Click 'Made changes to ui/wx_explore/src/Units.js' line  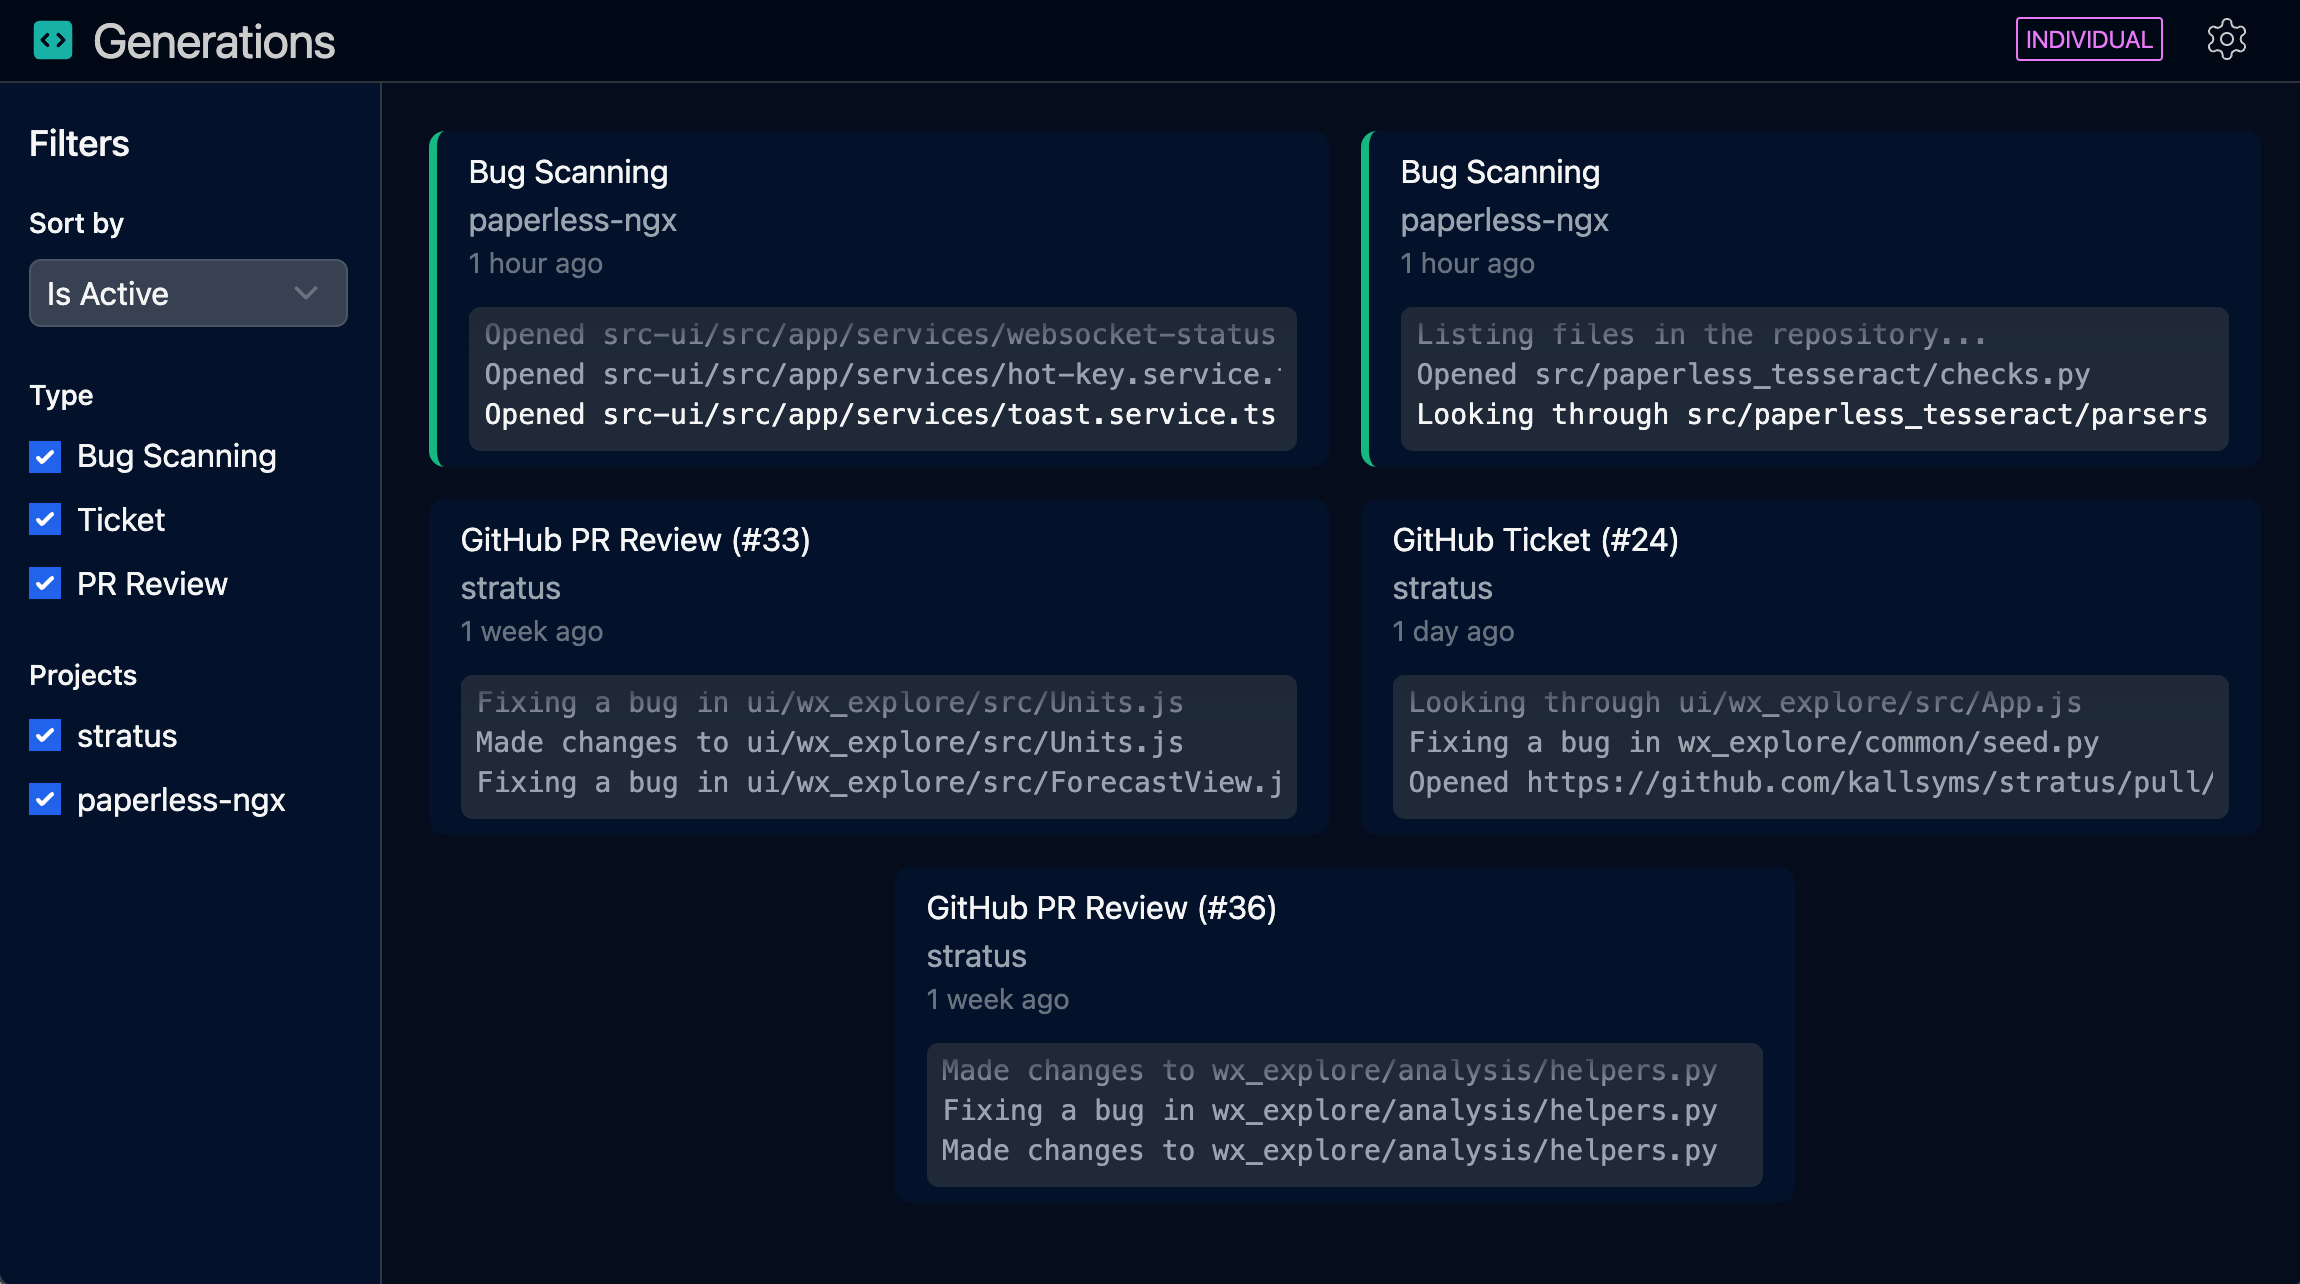830,742
